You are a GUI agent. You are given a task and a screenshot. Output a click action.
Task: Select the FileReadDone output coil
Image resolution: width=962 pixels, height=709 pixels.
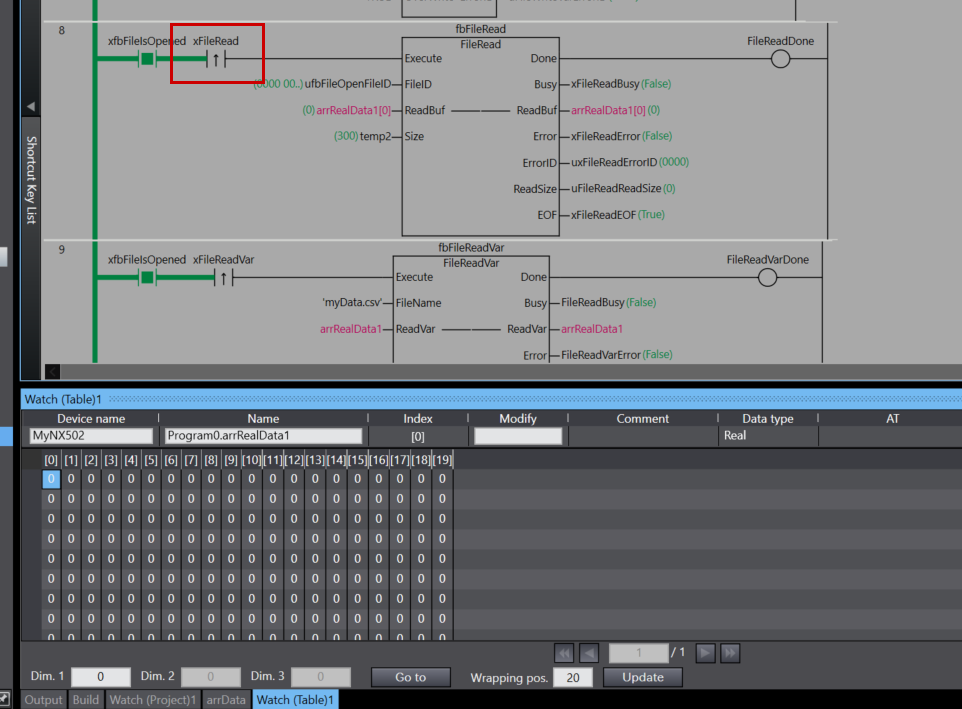coord(780,60)
